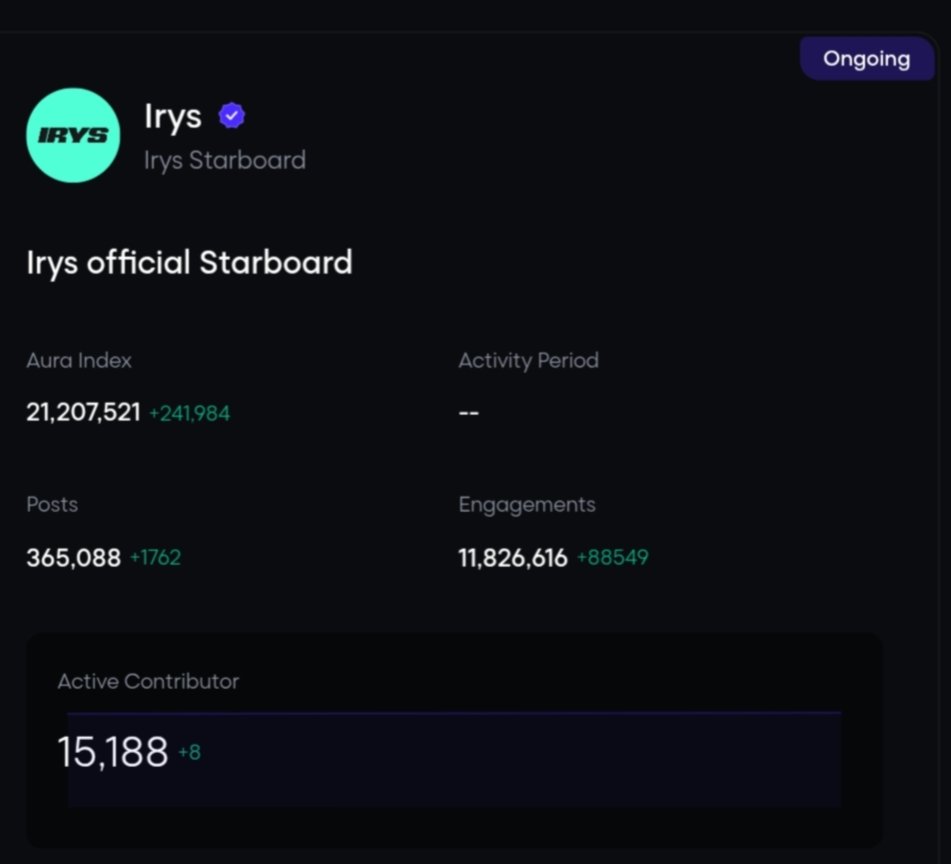This screenshot has height=864, width=951.
Task: Open the Irys project name heading
Action: (173, 116)
